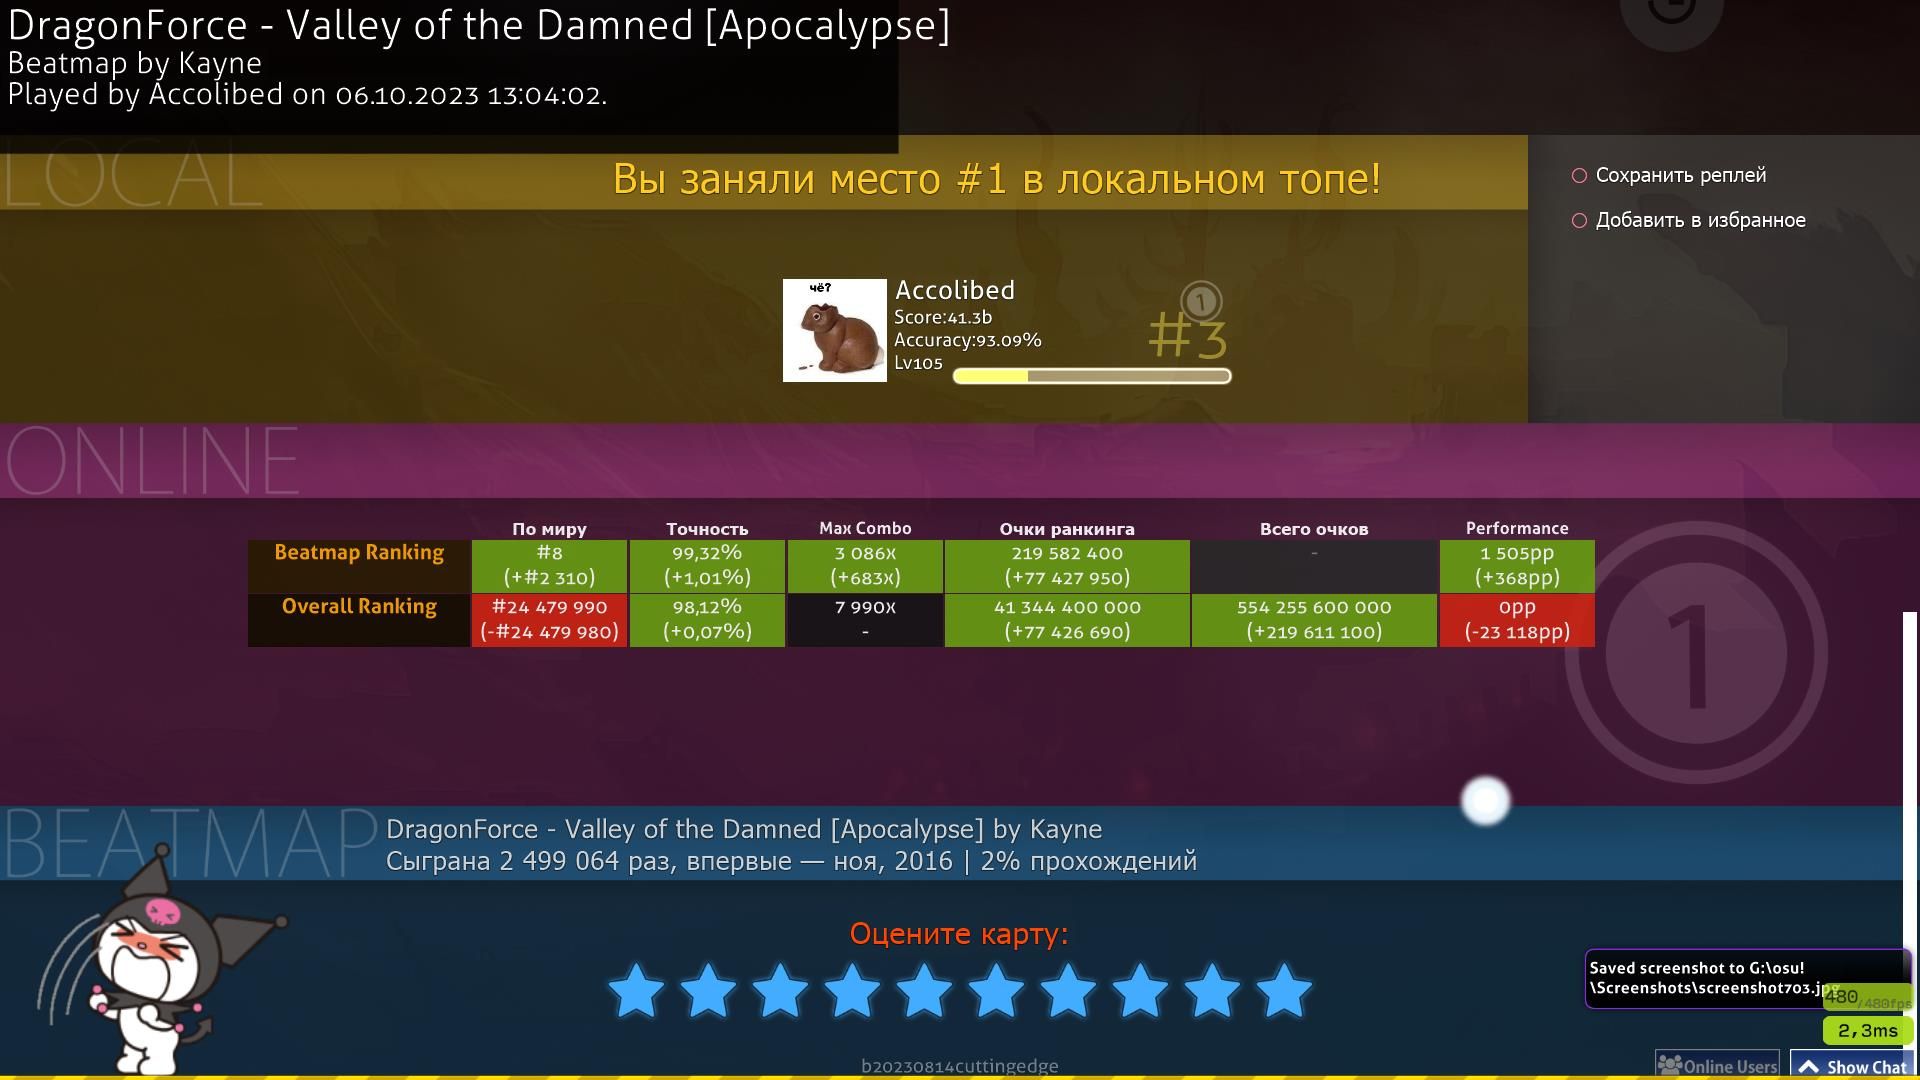Screen dimensions: 1920x1080
Task: Drag the player level progress bar
Action: pos(1089,376)
